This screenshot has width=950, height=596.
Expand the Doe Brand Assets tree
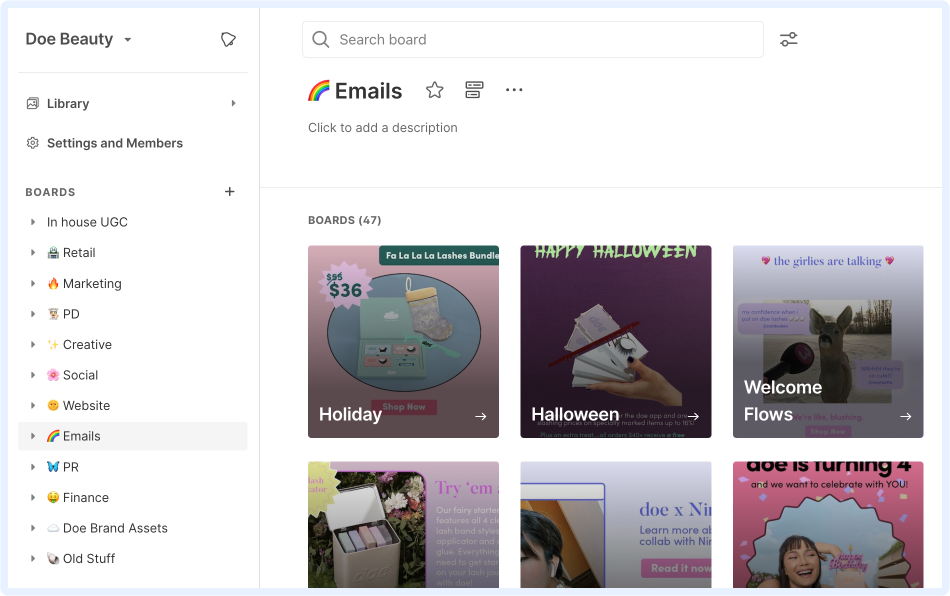33,528
